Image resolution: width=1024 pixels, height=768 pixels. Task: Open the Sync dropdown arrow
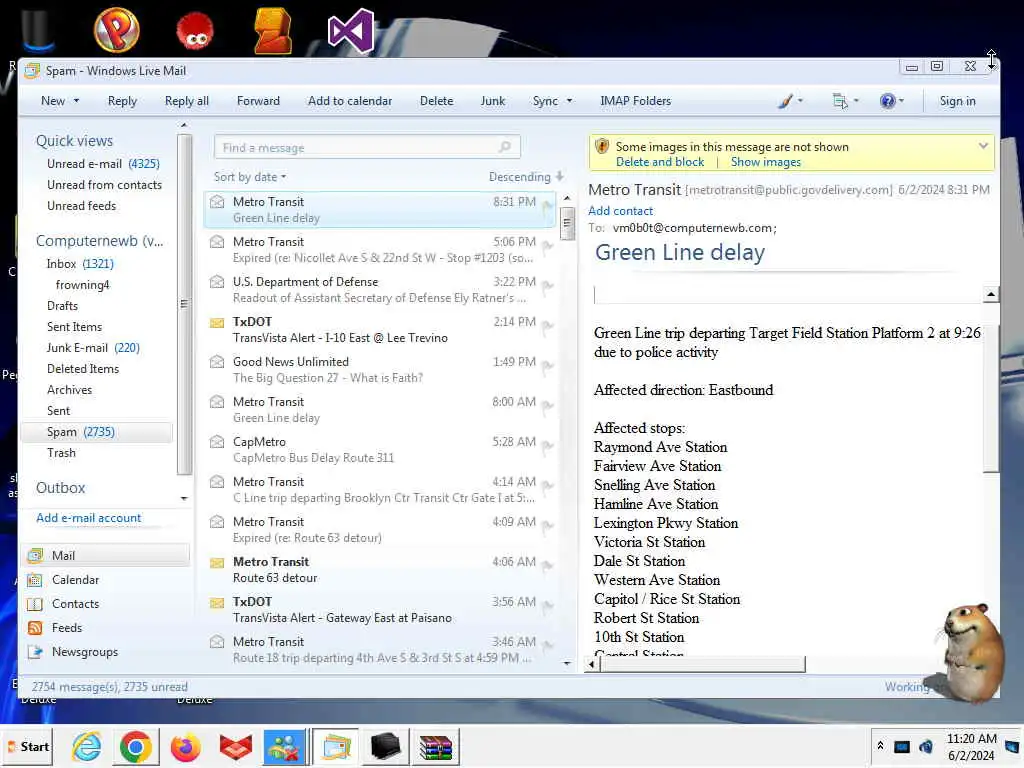pos(569,101)
